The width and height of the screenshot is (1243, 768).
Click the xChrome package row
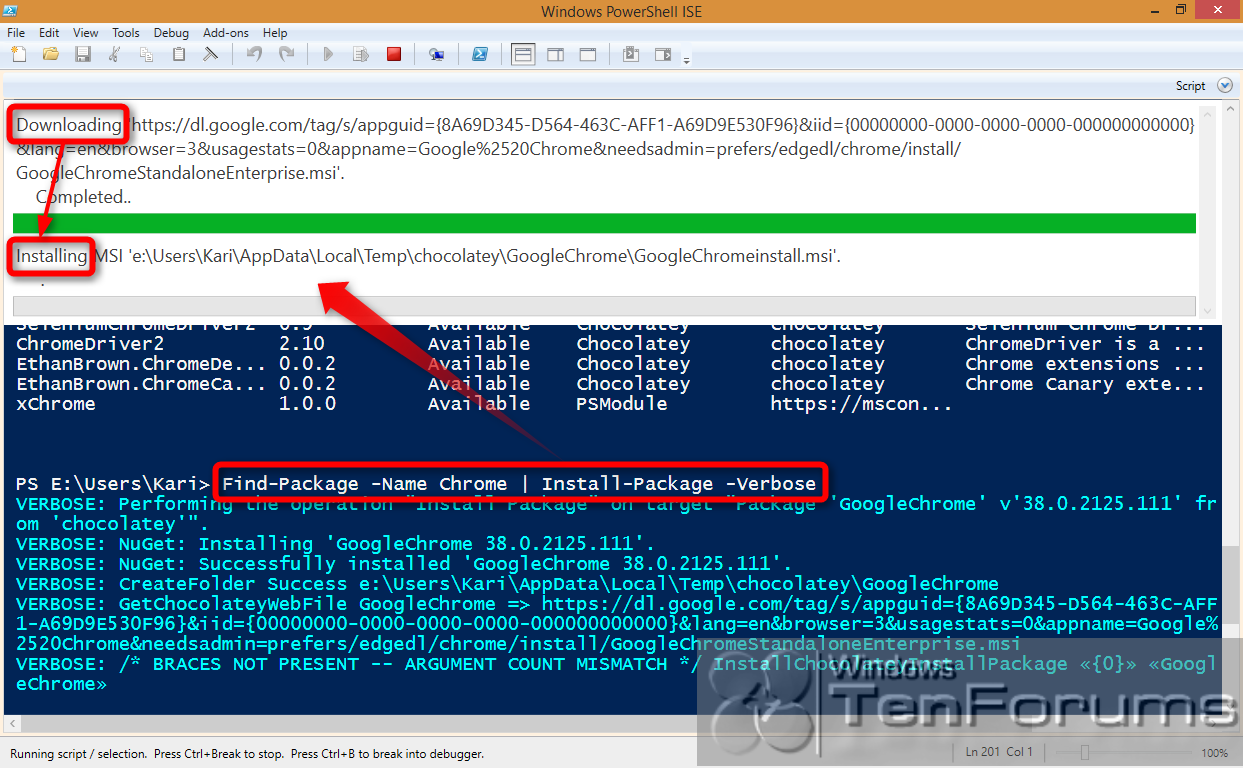pos(484,404)
